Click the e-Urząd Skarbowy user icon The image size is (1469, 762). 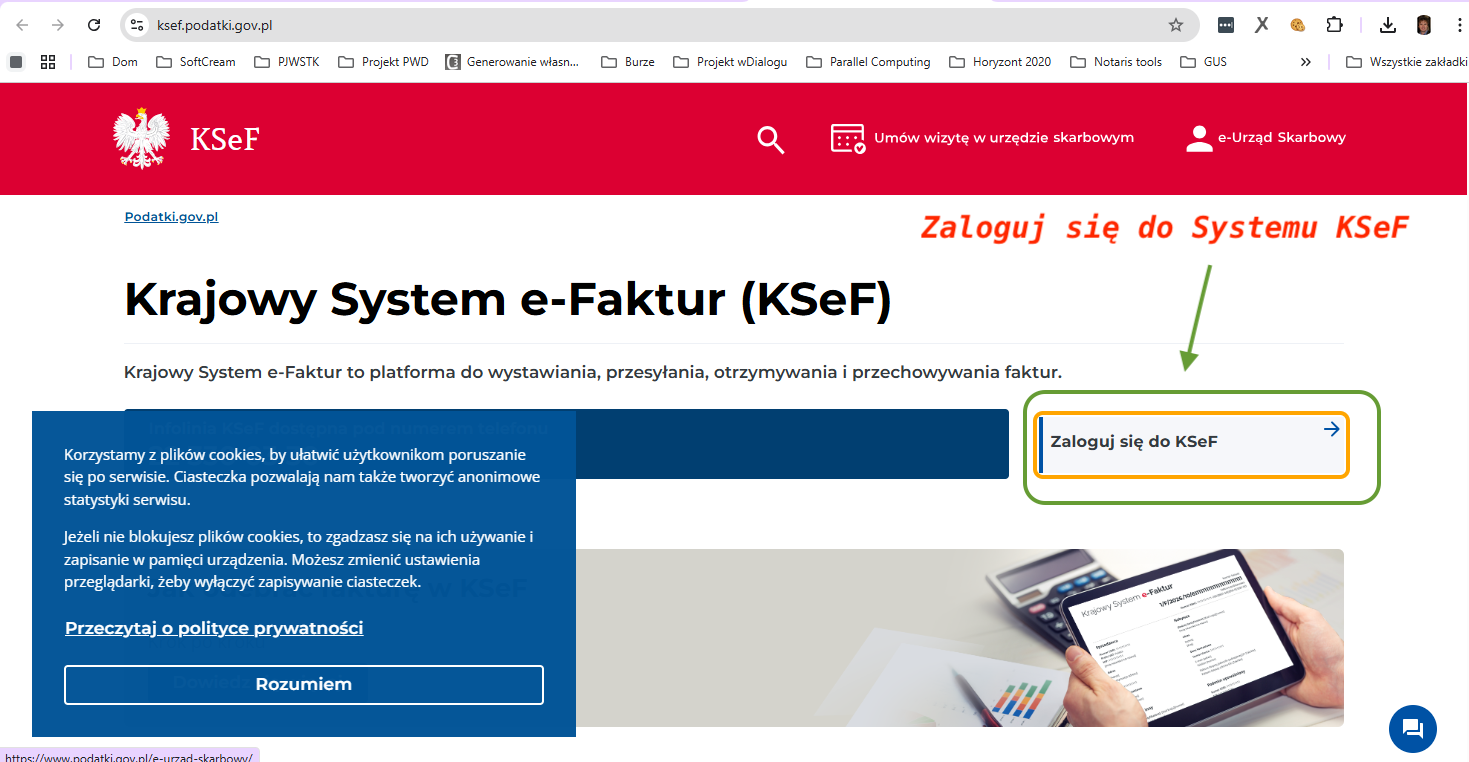click(x=1199, y=138)
